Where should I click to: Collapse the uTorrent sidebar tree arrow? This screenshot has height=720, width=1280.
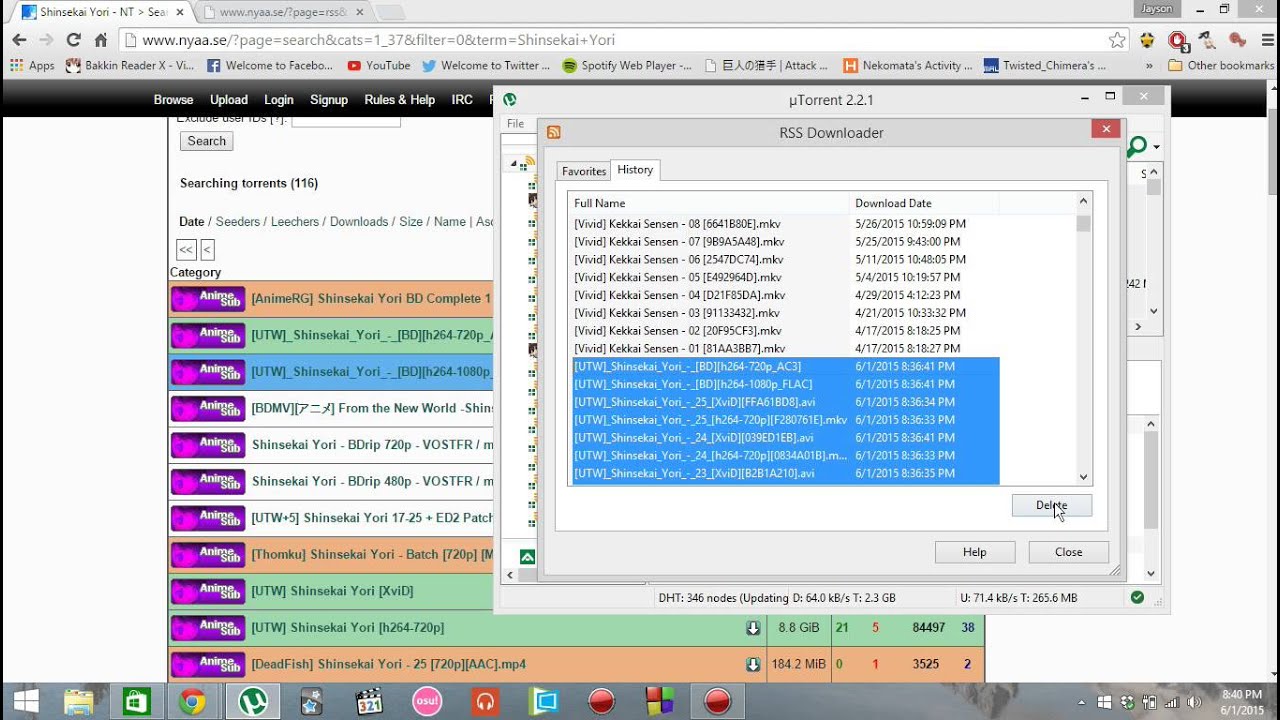pos(514,162)
